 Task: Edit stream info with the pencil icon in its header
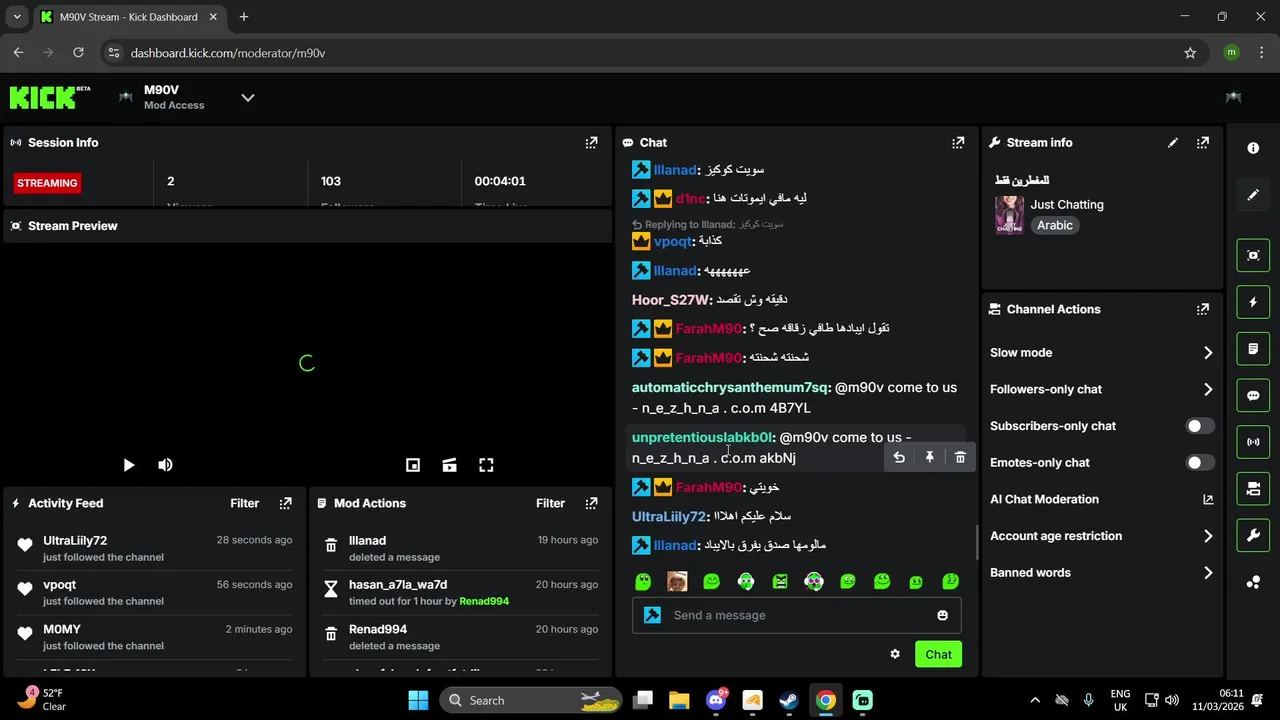click(1173, 143)
